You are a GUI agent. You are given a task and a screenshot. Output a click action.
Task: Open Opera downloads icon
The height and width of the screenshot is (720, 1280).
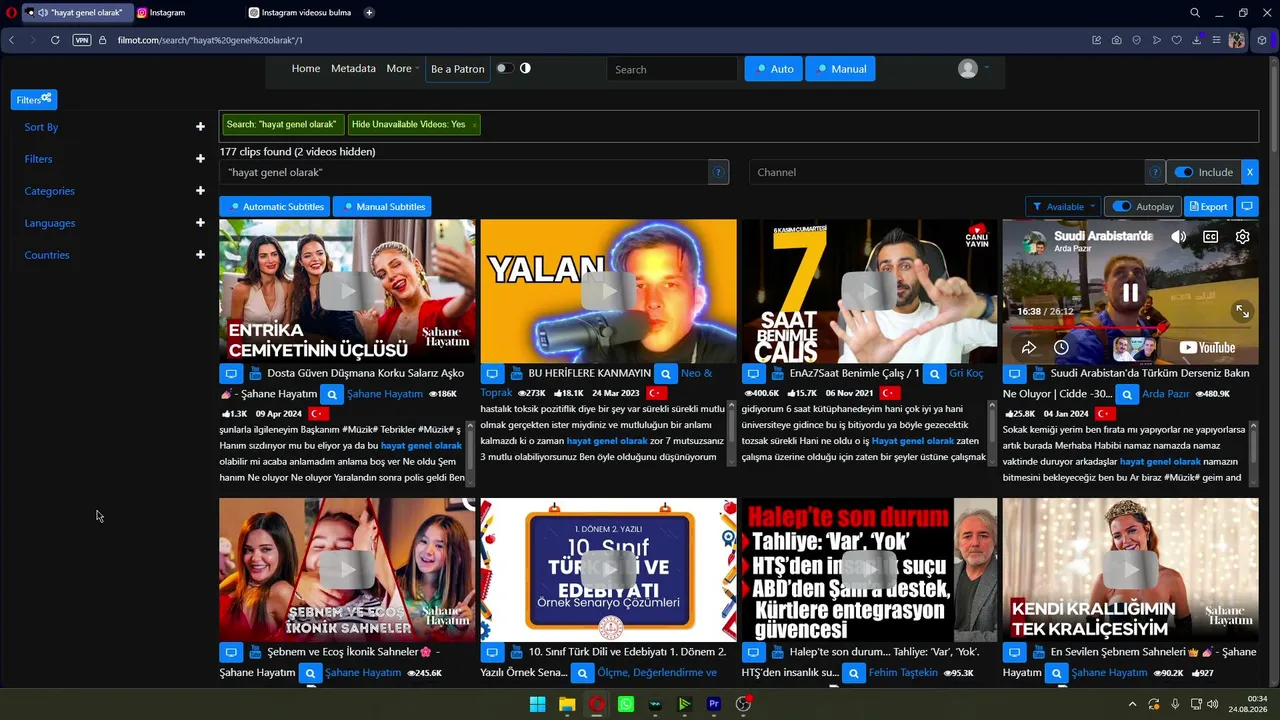1197,40
